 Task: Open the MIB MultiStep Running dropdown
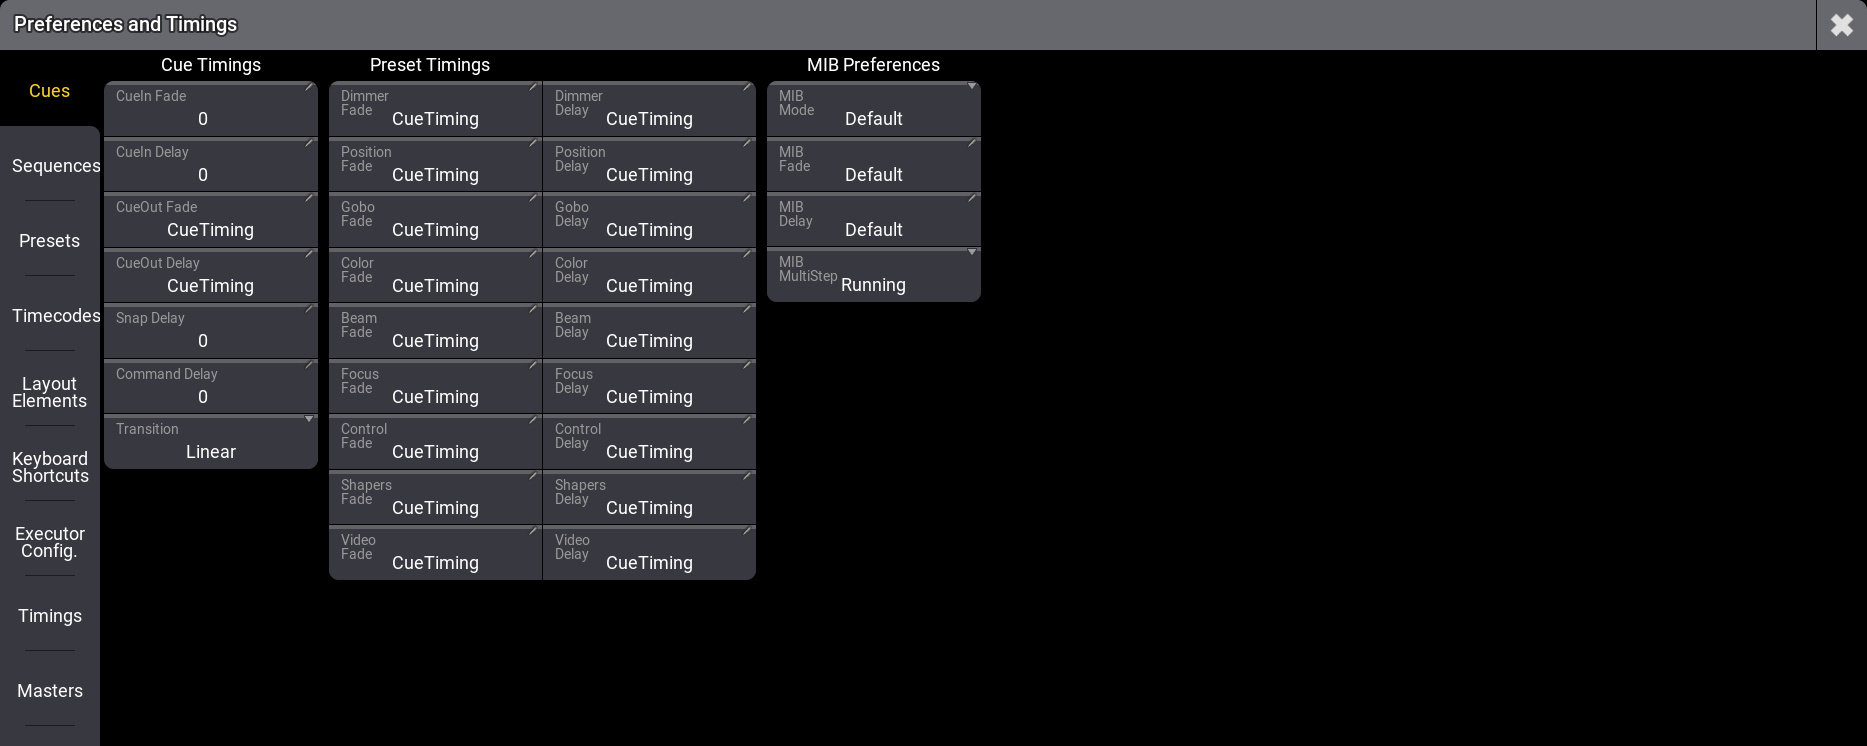pyautogui.click(x=873, y=275)
